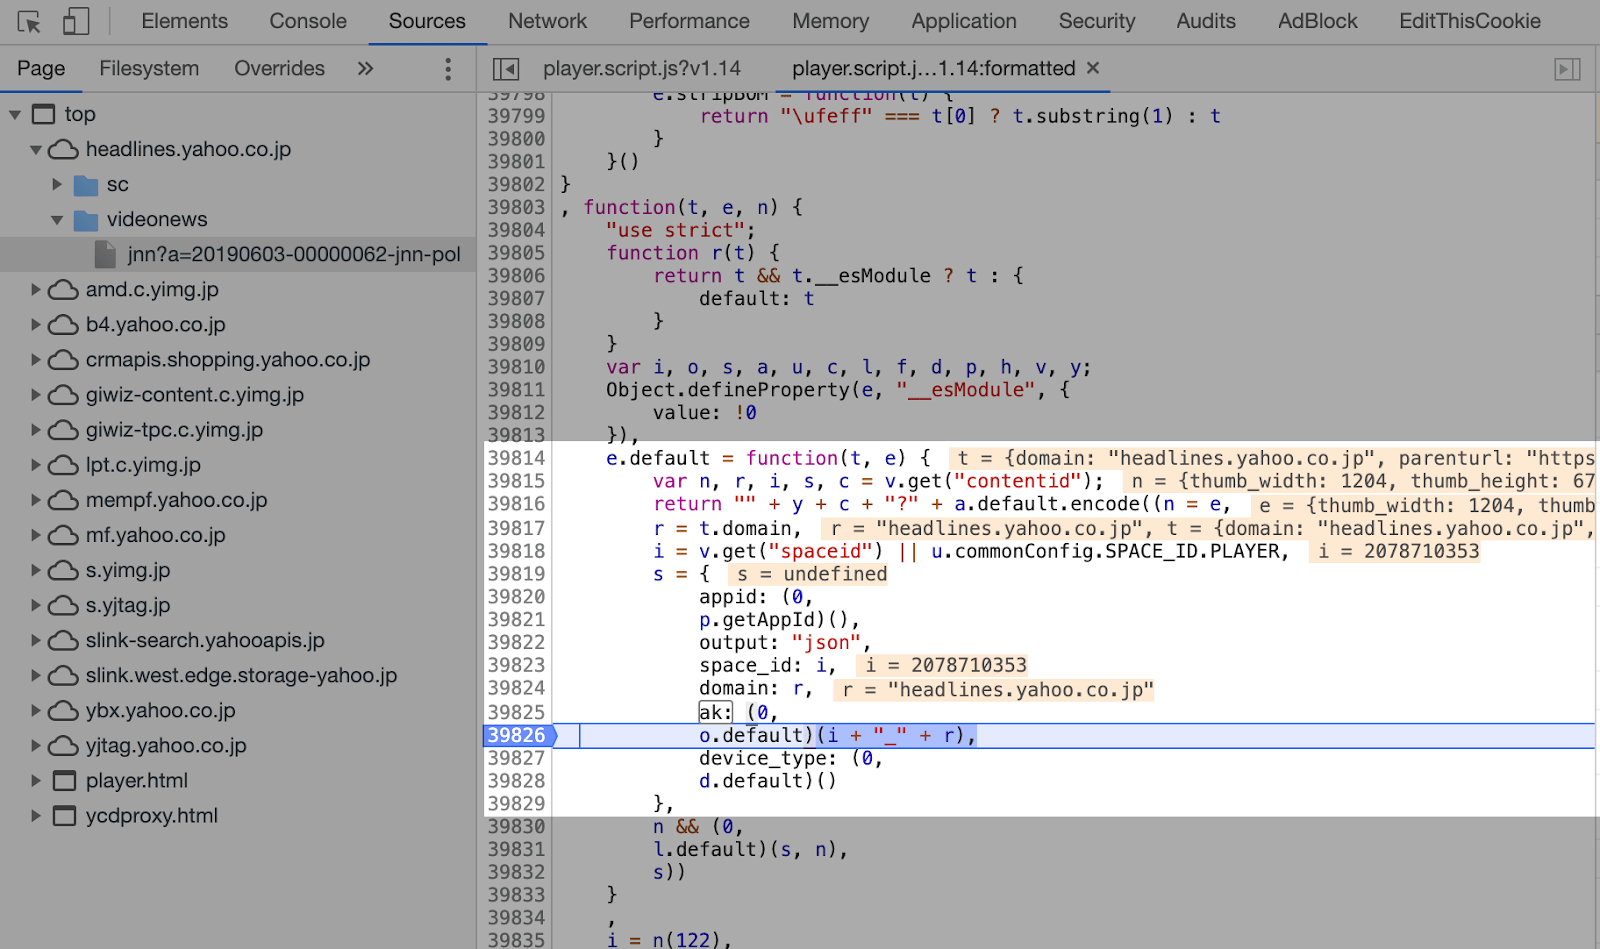Set a breakpoint on line 39823
The width and height of the screenshot is (1600, 949).
[516, 665]
